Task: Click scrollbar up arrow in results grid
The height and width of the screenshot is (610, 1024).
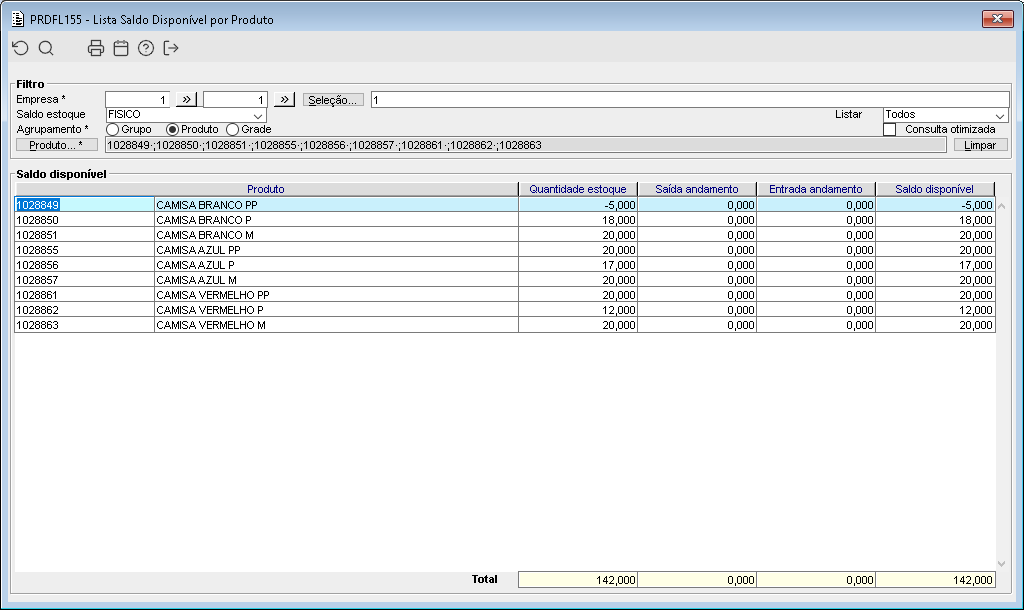Action: (1002, 206)
